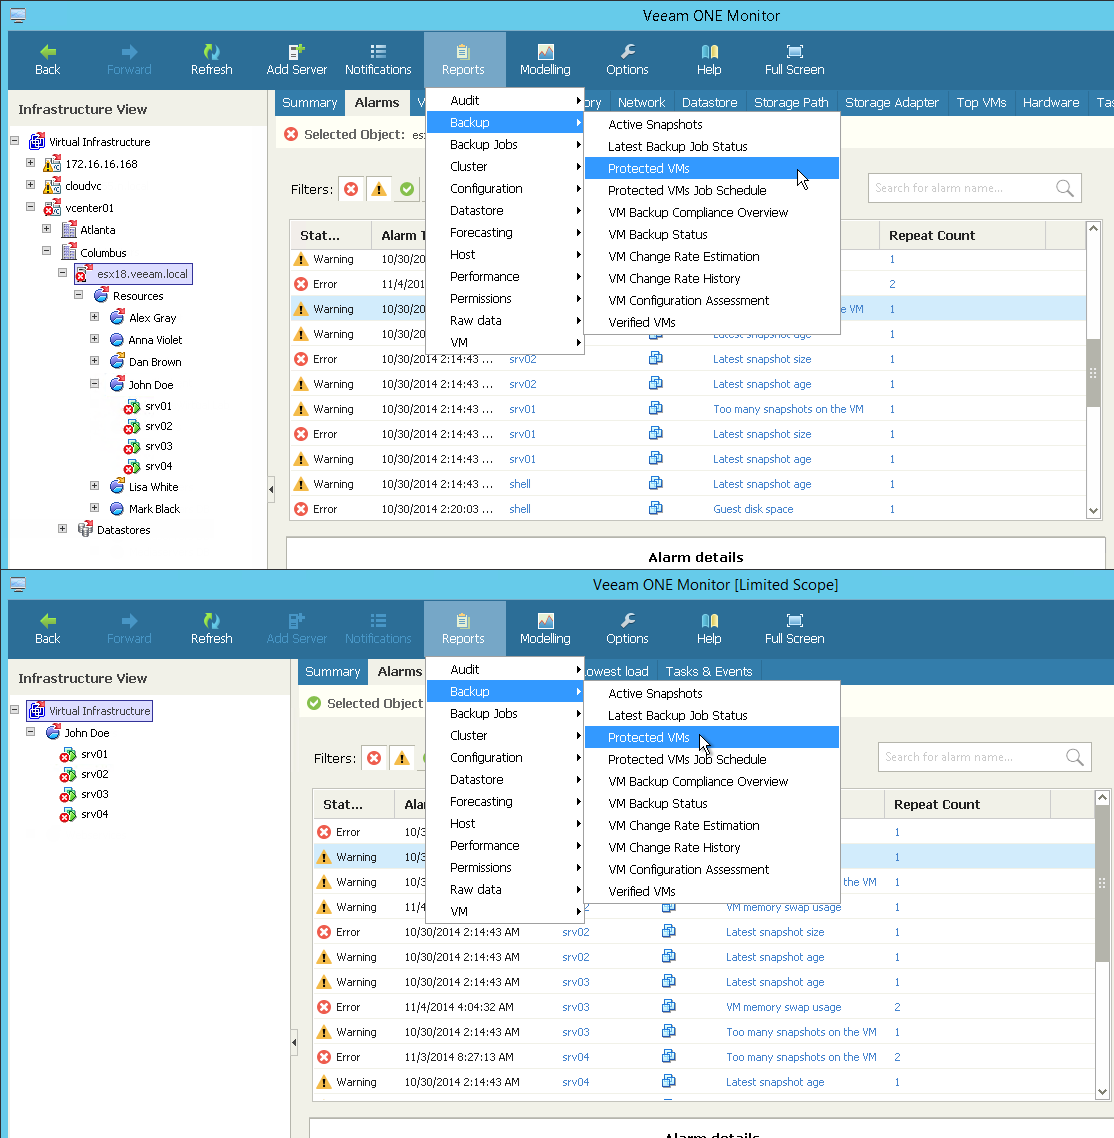Collapse John Doe node in the Limited Scope window
The image size is (1114, 1138).
coord(30,732)
